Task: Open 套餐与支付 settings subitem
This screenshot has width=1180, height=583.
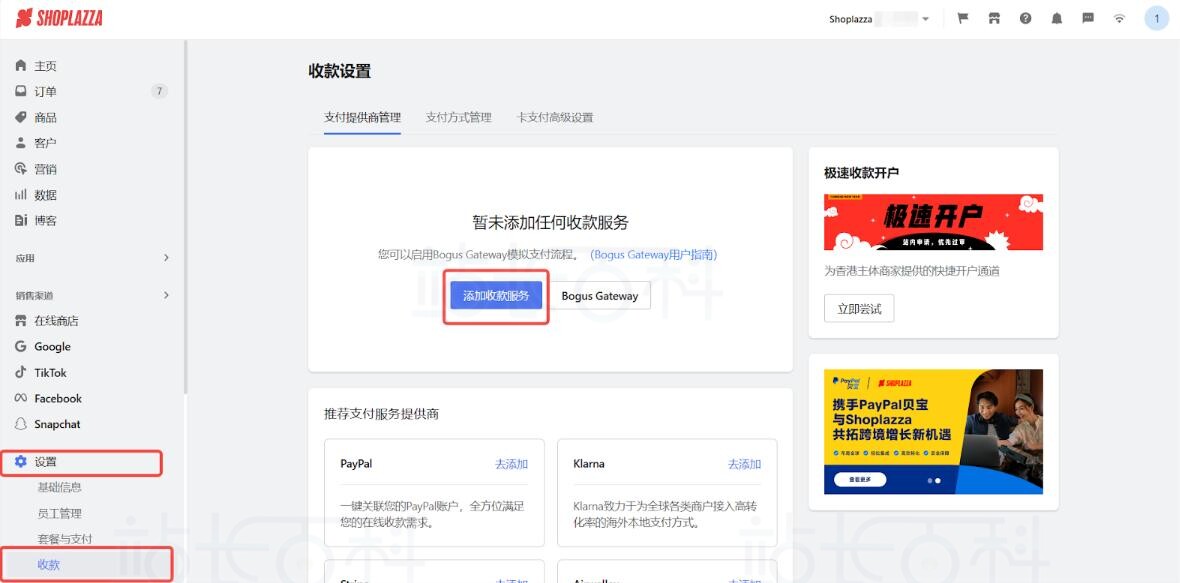Action: click(x=65, y=539)
